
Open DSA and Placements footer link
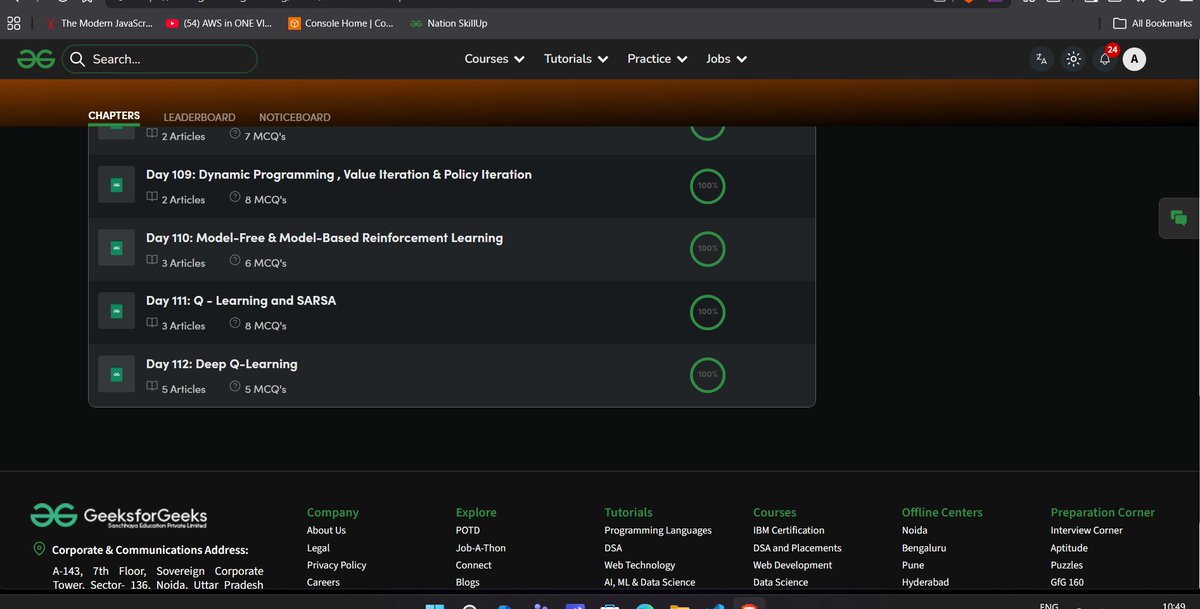pos(797,548)
